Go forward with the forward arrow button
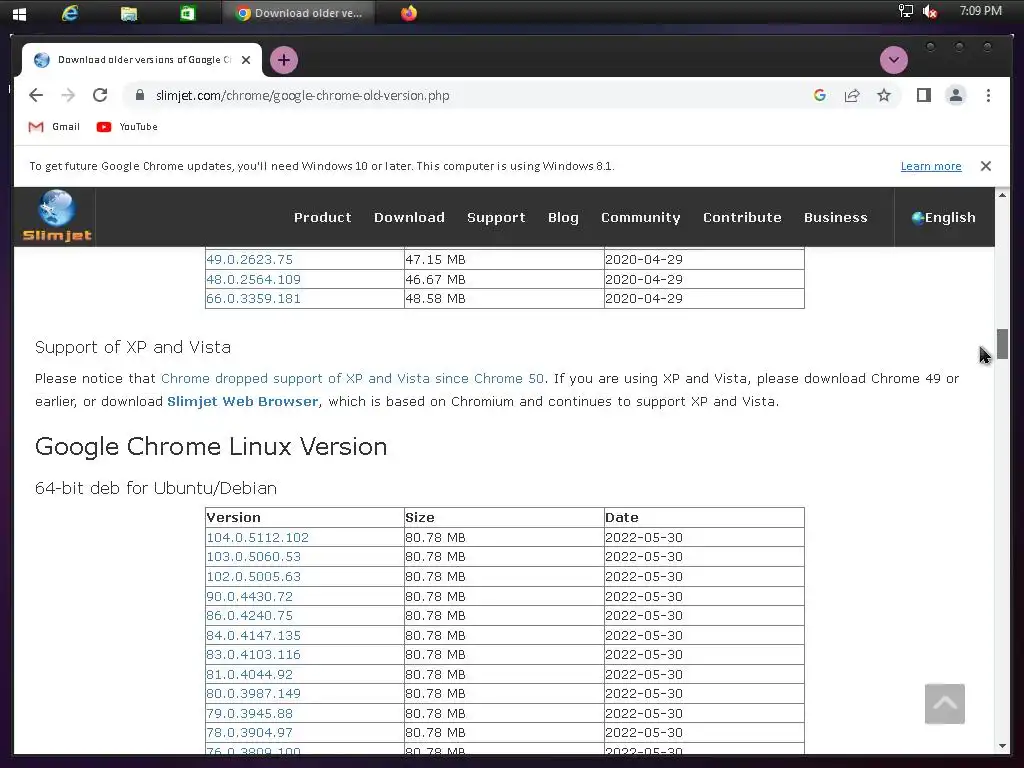Screen dimensions: 1024x768 pos(68,95)
